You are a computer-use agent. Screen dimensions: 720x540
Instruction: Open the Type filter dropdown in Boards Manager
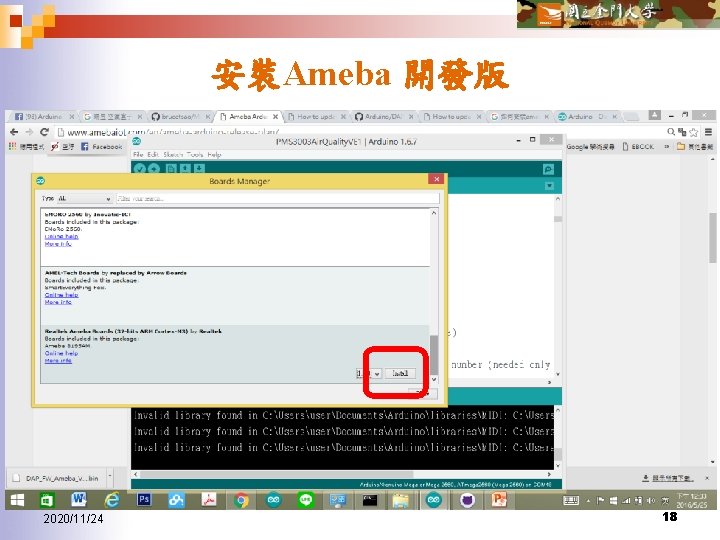click(x=84, y=198)
